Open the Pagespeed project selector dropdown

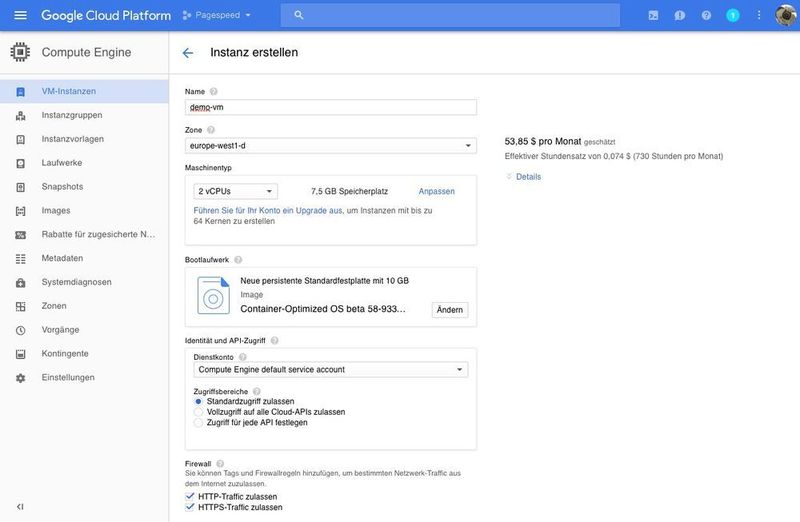(x=216, y=15)
